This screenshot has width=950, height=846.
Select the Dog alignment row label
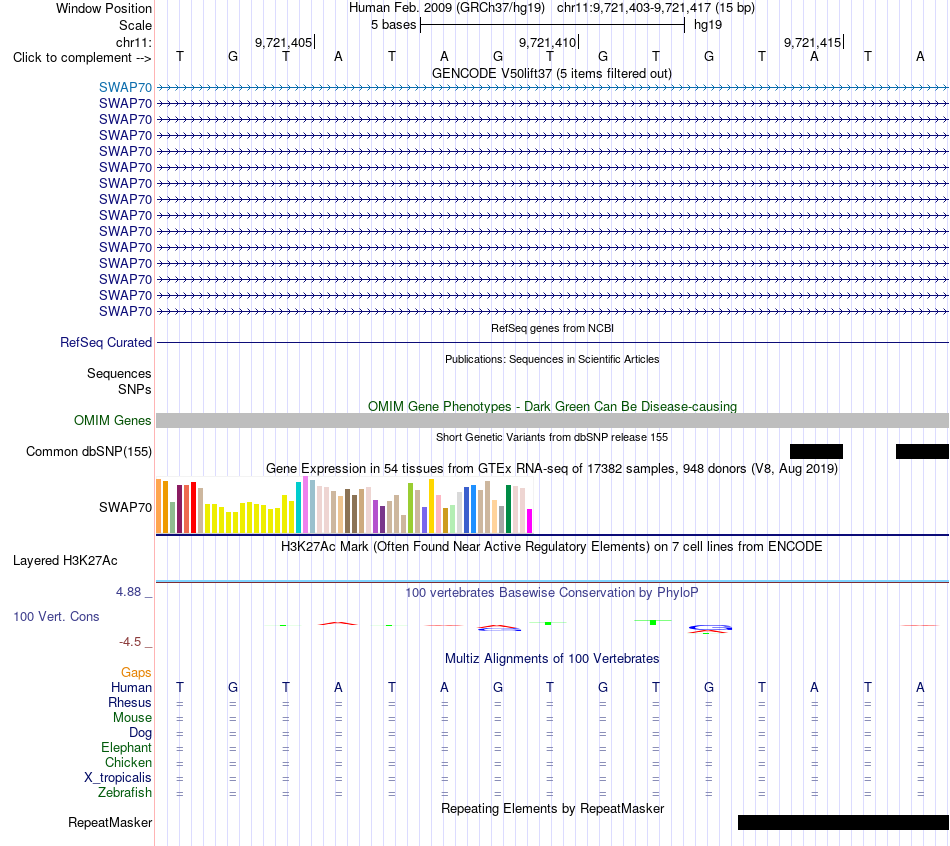point(140,733)
